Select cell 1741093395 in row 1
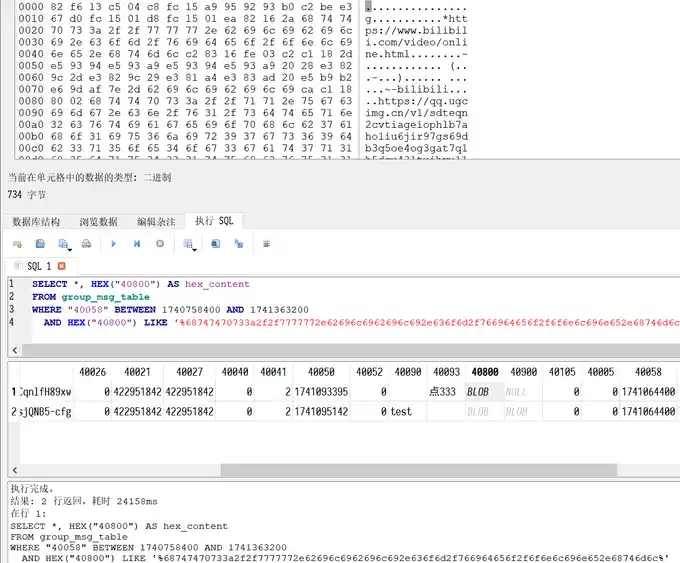This screenshot has width=680, height=563. click(321, 392)
